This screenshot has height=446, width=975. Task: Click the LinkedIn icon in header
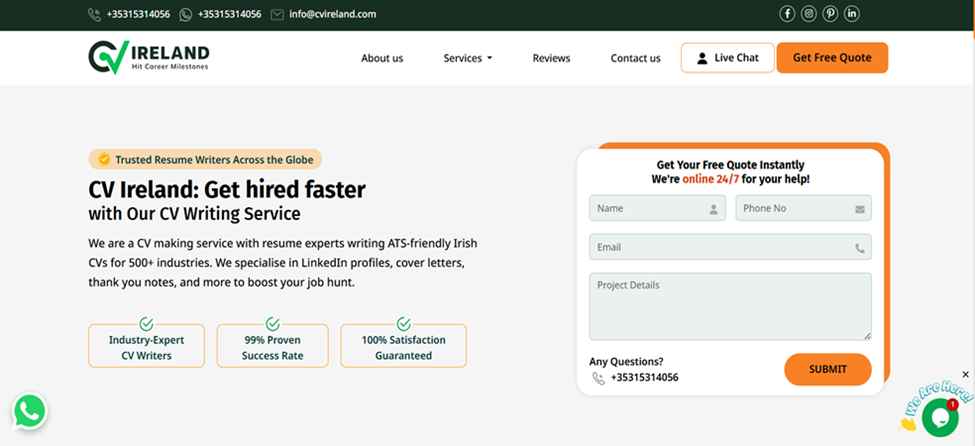(x=852, y=14)
